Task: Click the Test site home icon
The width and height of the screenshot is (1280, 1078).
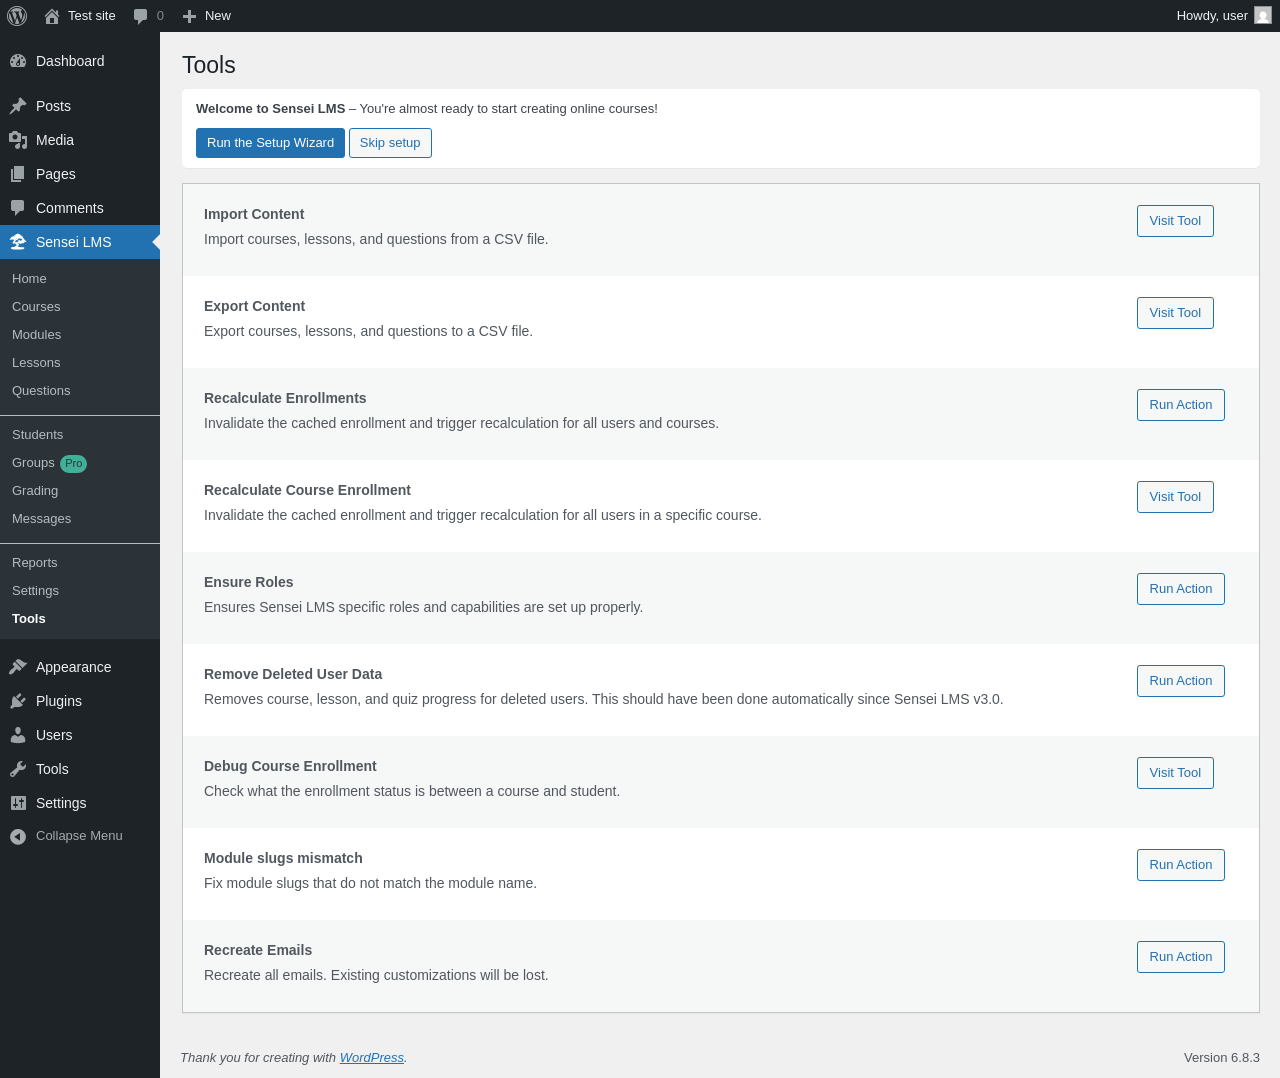Action: [52, 16]
